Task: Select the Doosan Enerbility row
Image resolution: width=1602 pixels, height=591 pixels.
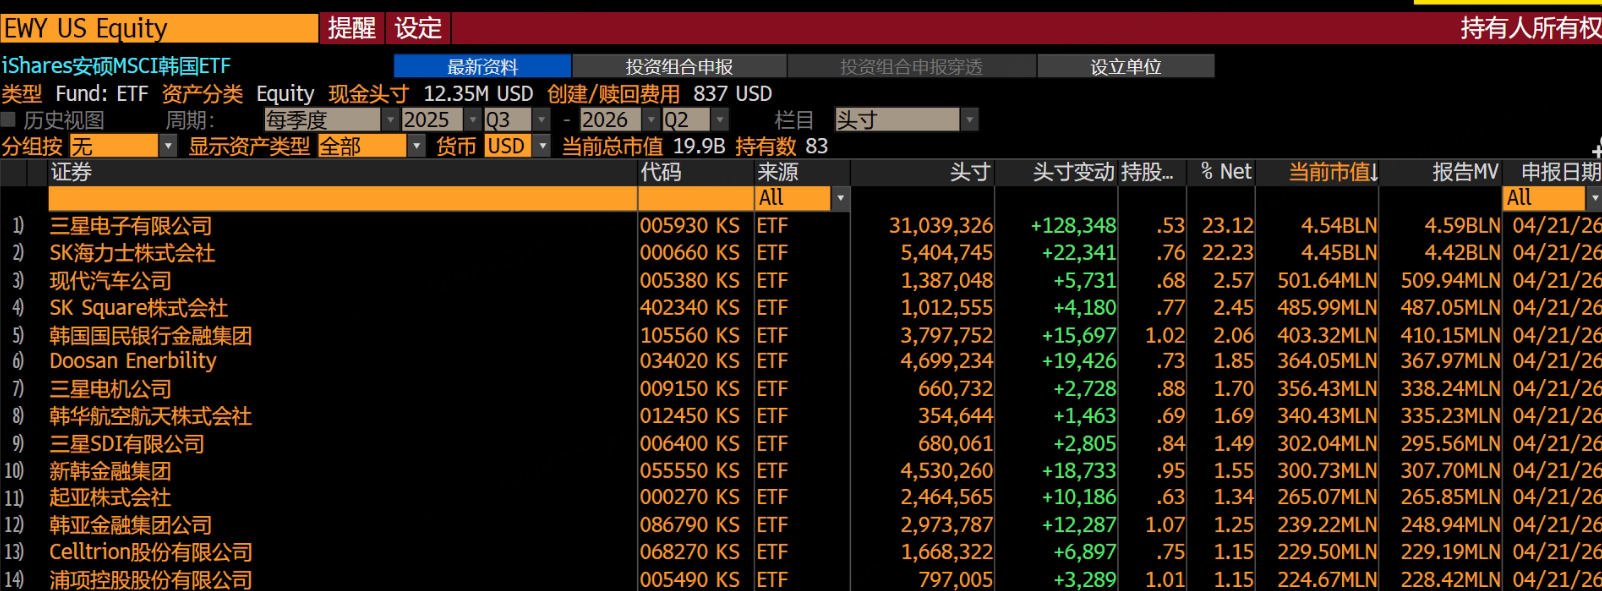Action: point(800,361)
